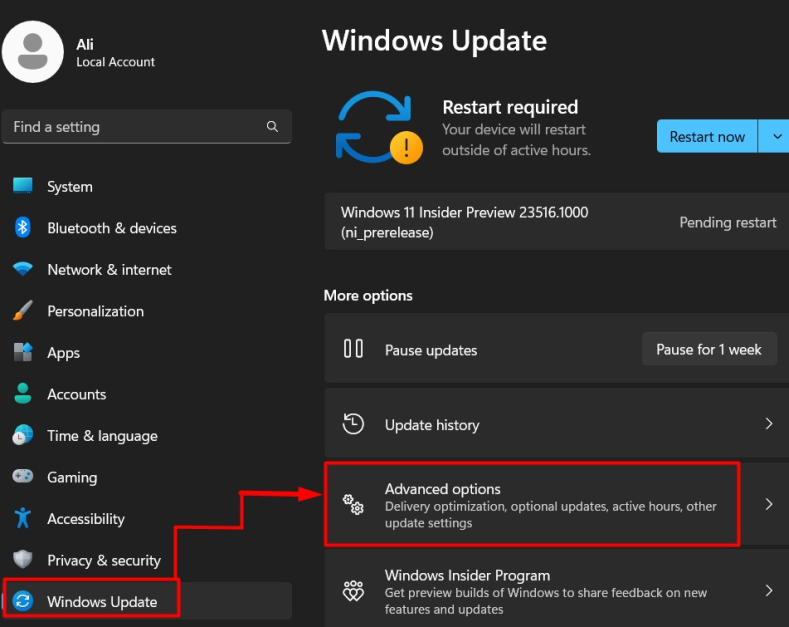
Task: Click the Windows Insider Program hearts icon
Action: (x=353, y=591)
